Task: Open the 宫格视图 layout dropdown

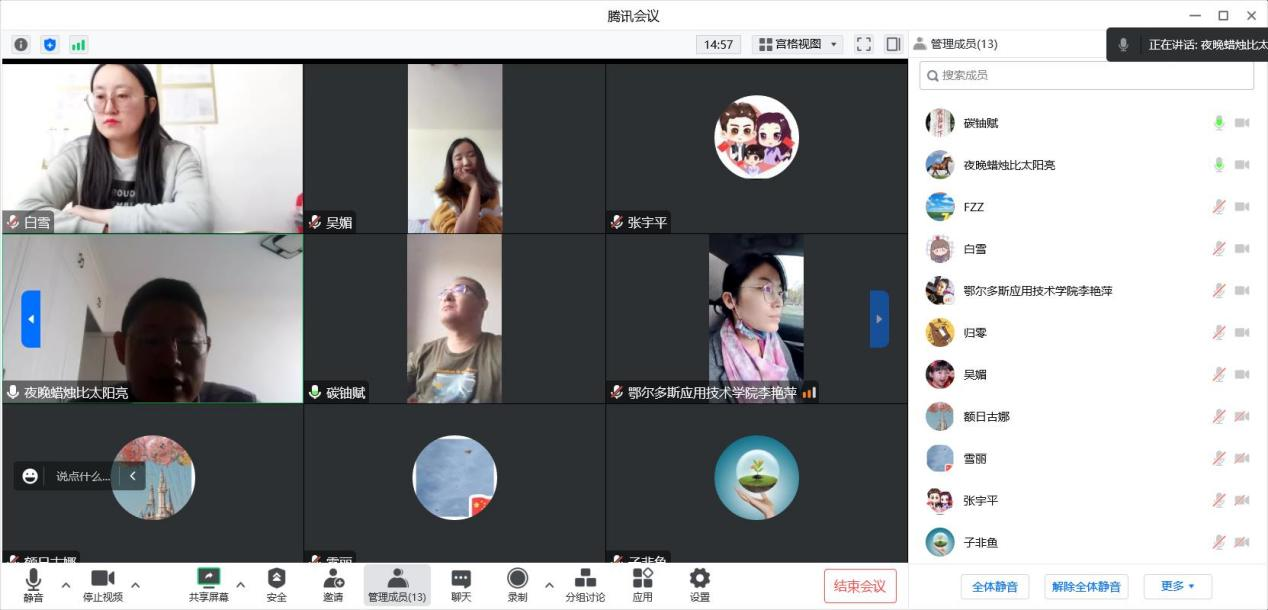Action: click(x=797, y=44)
